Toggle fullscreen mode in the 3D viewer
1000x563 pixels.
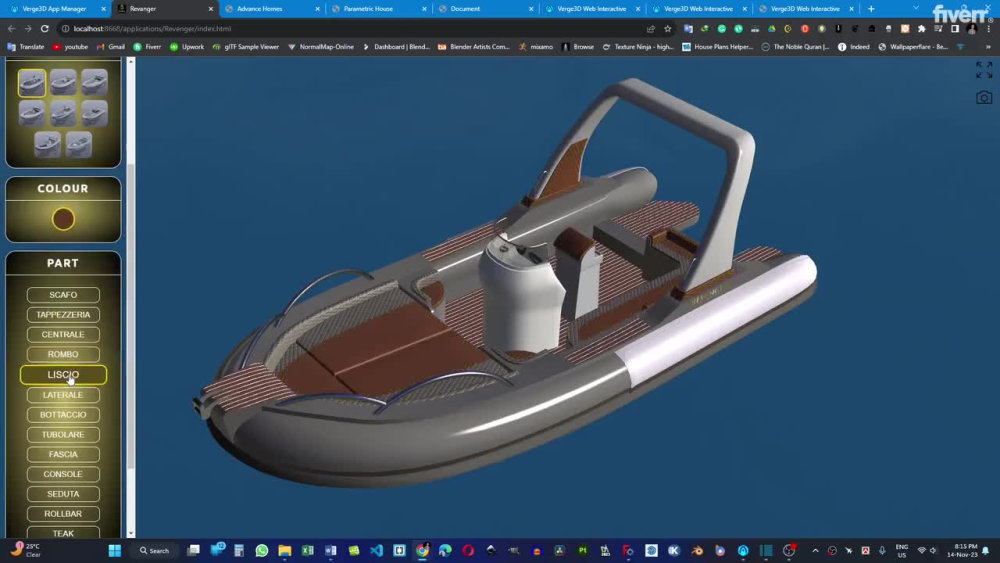point(984,69)
